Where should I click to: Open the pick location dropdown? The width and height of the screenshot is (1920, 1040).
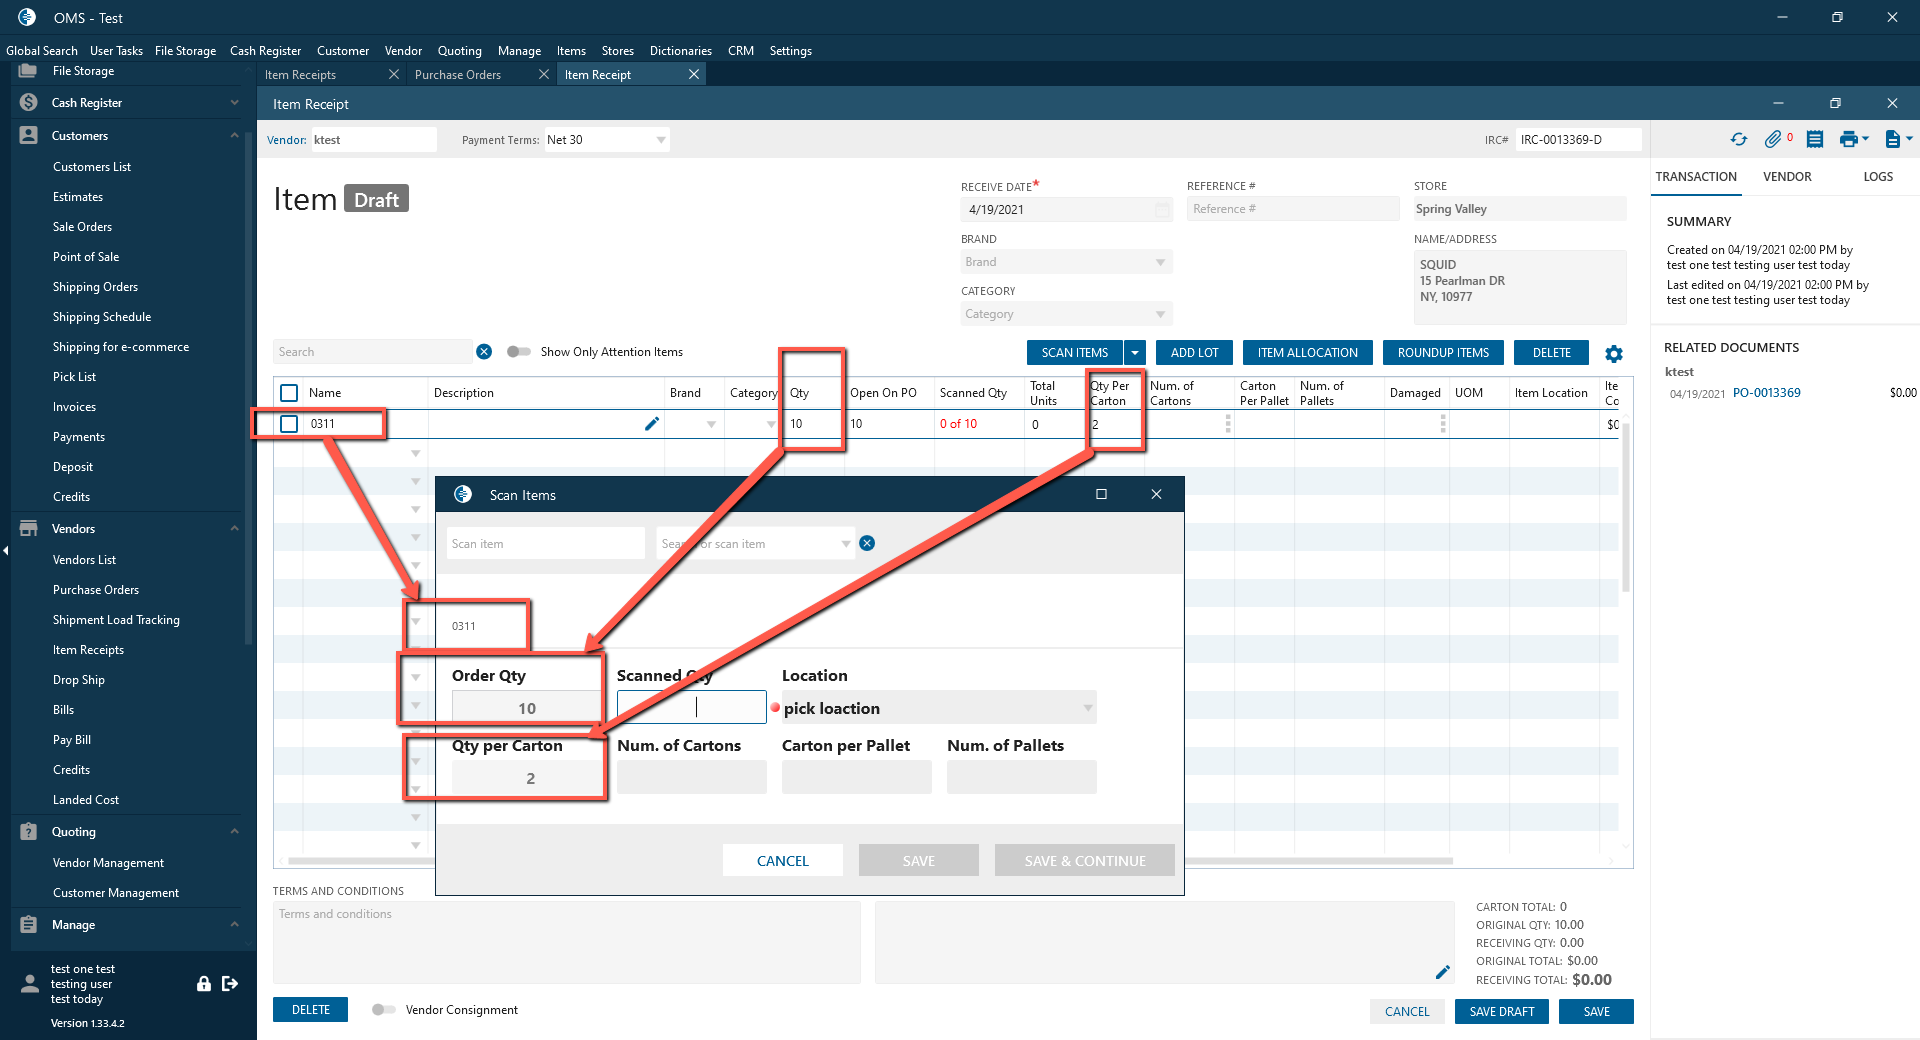1087,708
